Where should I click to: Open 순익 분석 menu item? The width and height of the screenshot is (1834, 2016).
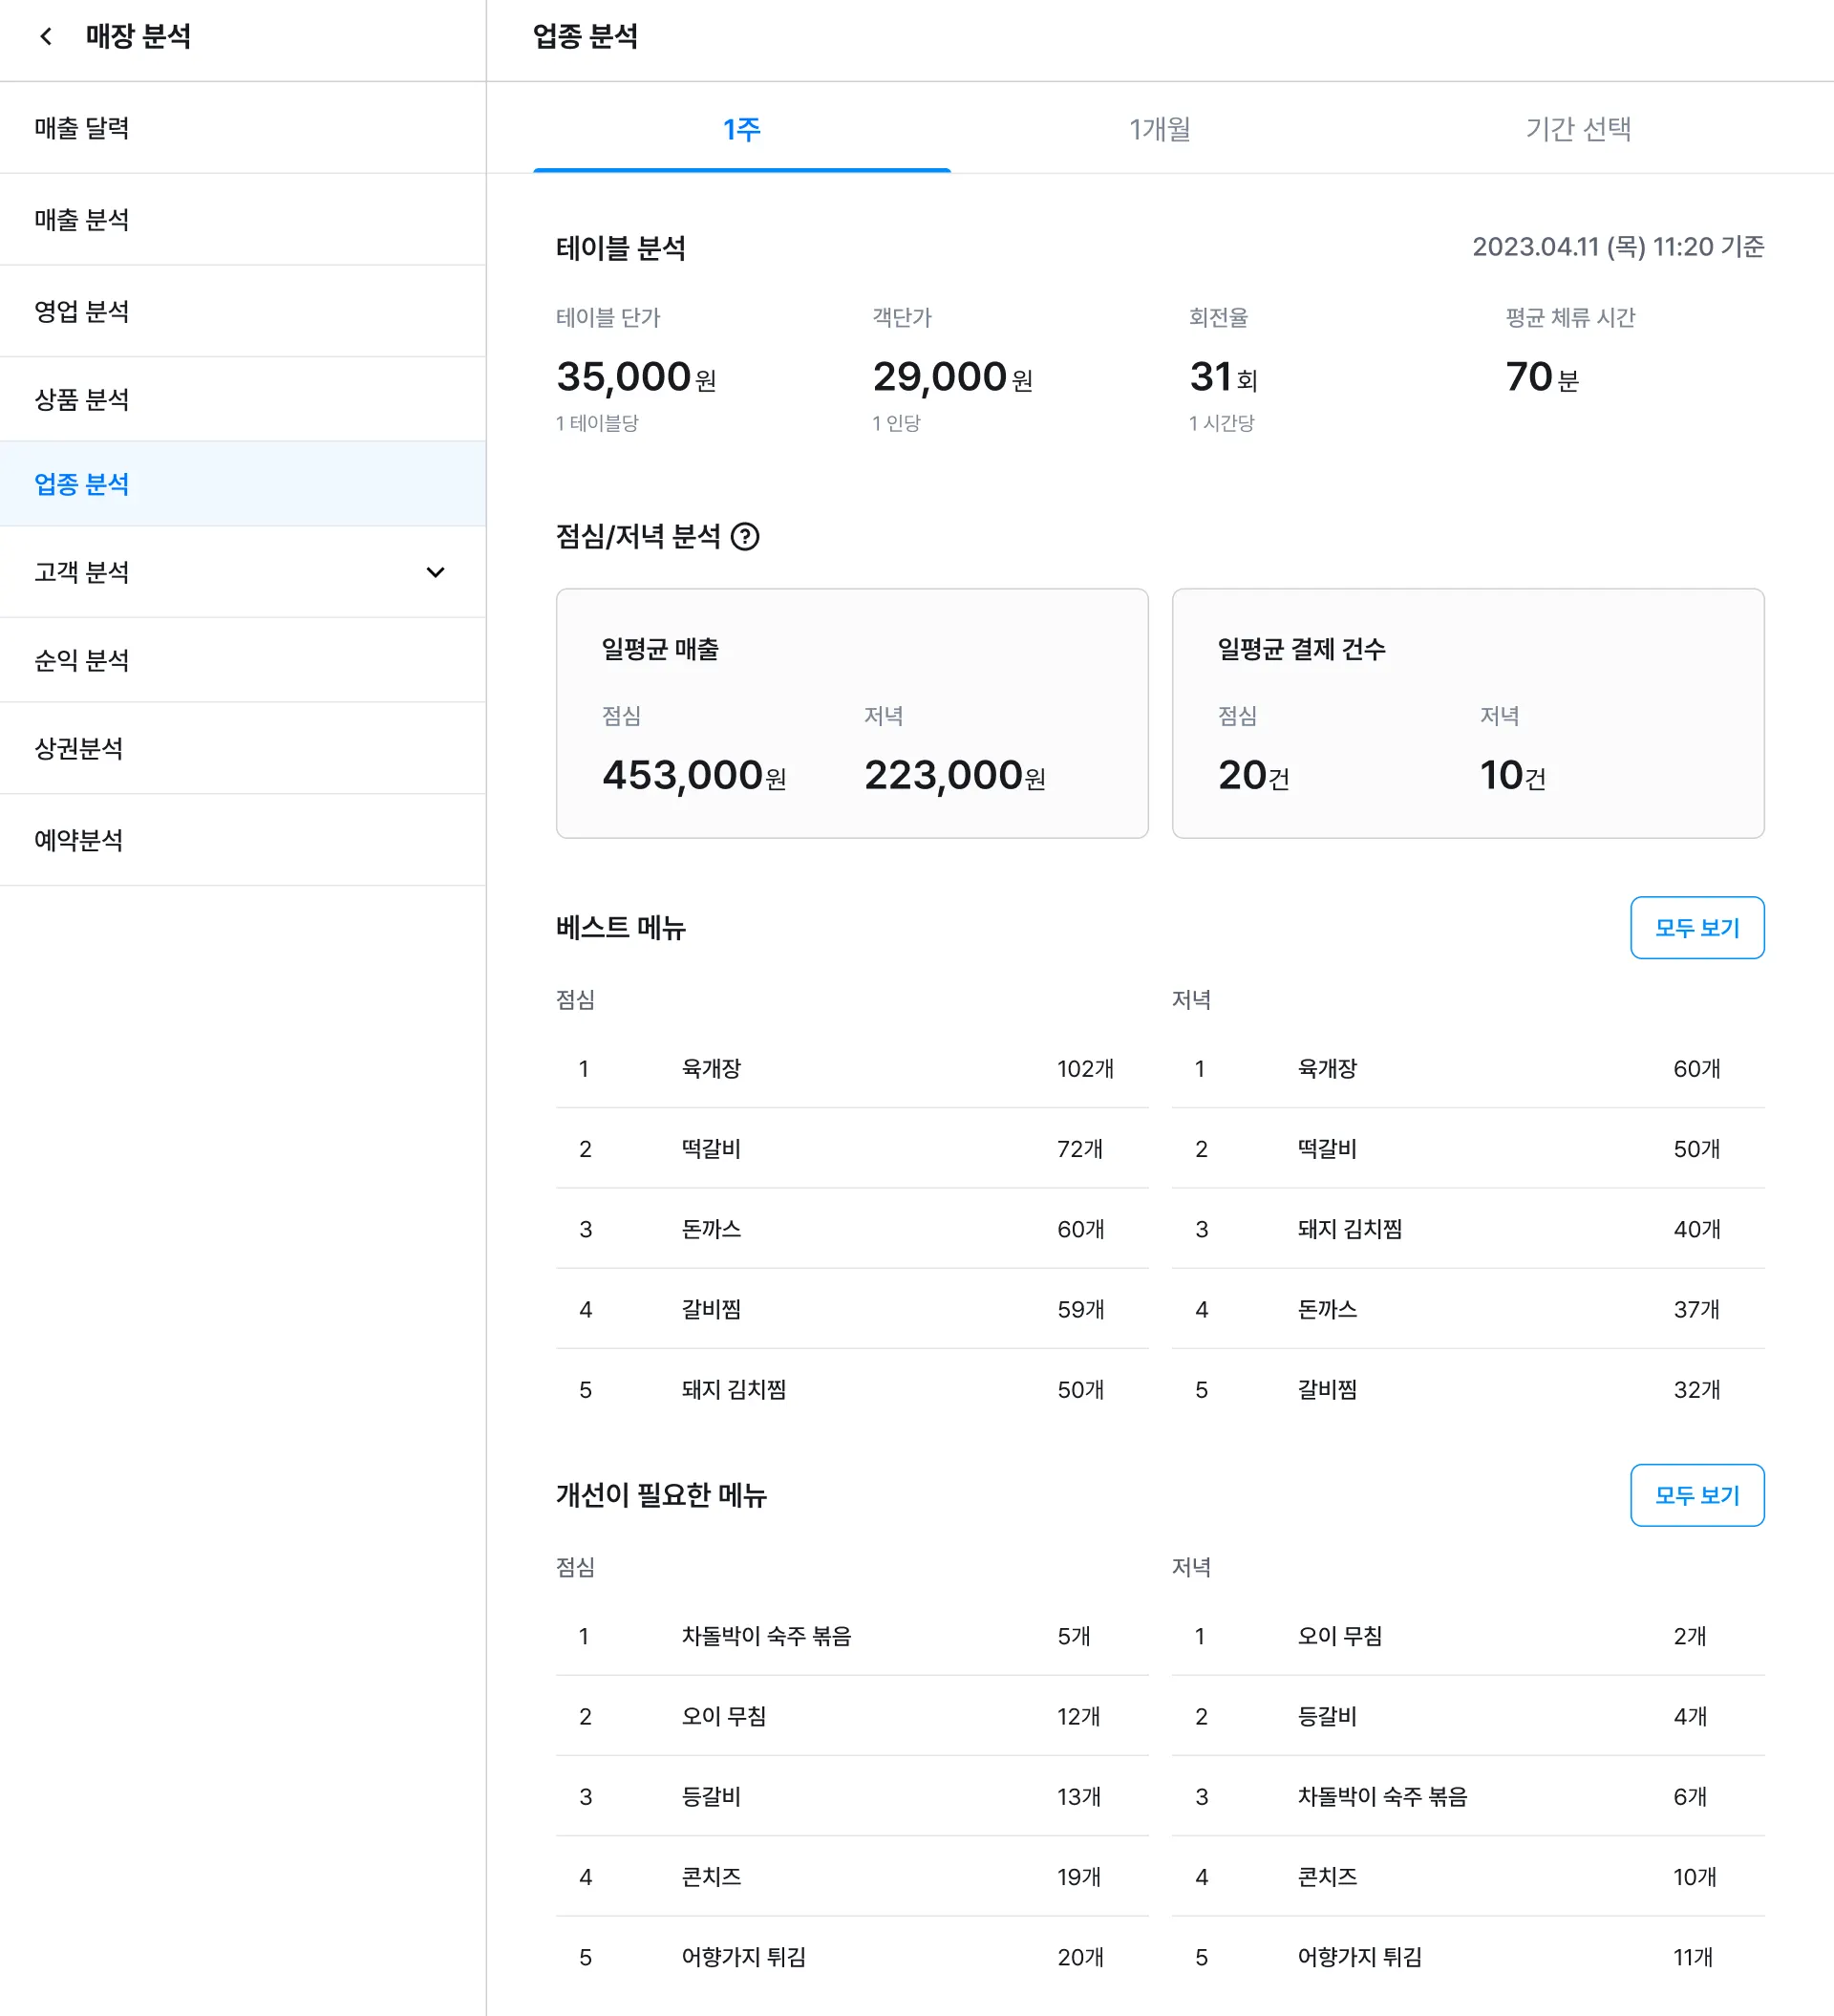82,660
